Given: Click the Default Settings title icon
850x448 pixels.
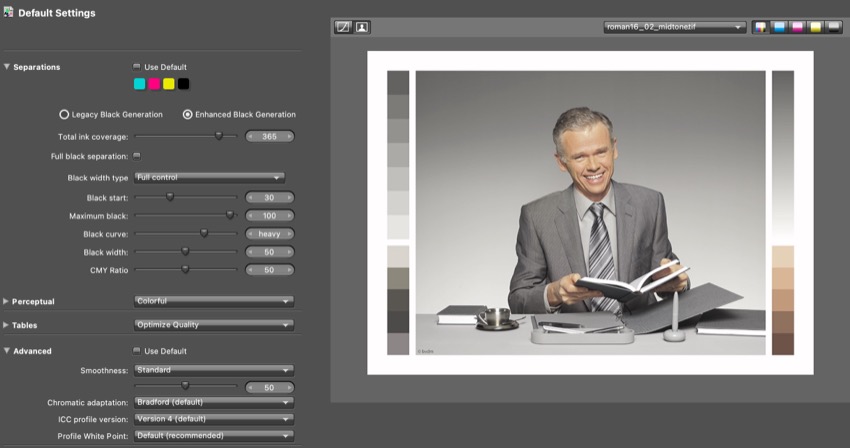Looking at the screenshot, I should pyautogui.click(x=9, y=13).
